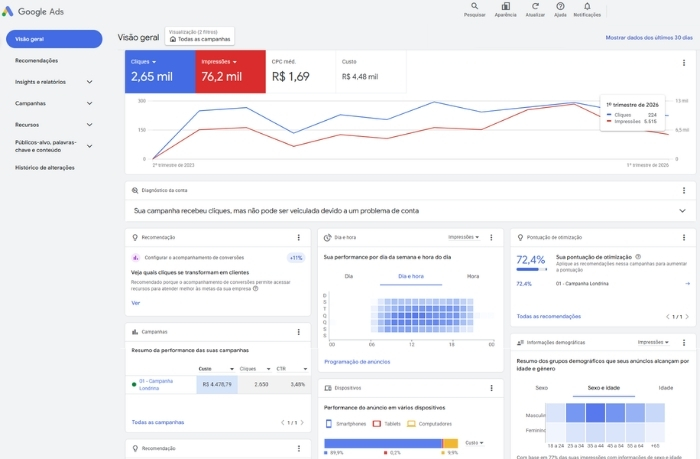The height and width of the screenshot is (459, 700).
Task: Open Impressões dropdown in Informações demográficas card
Action: (653, 342)
